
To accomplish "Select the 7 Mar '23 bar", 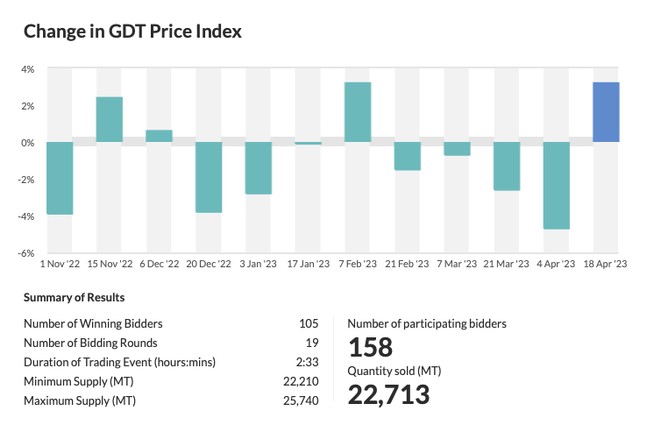I will tap(457, 149).
